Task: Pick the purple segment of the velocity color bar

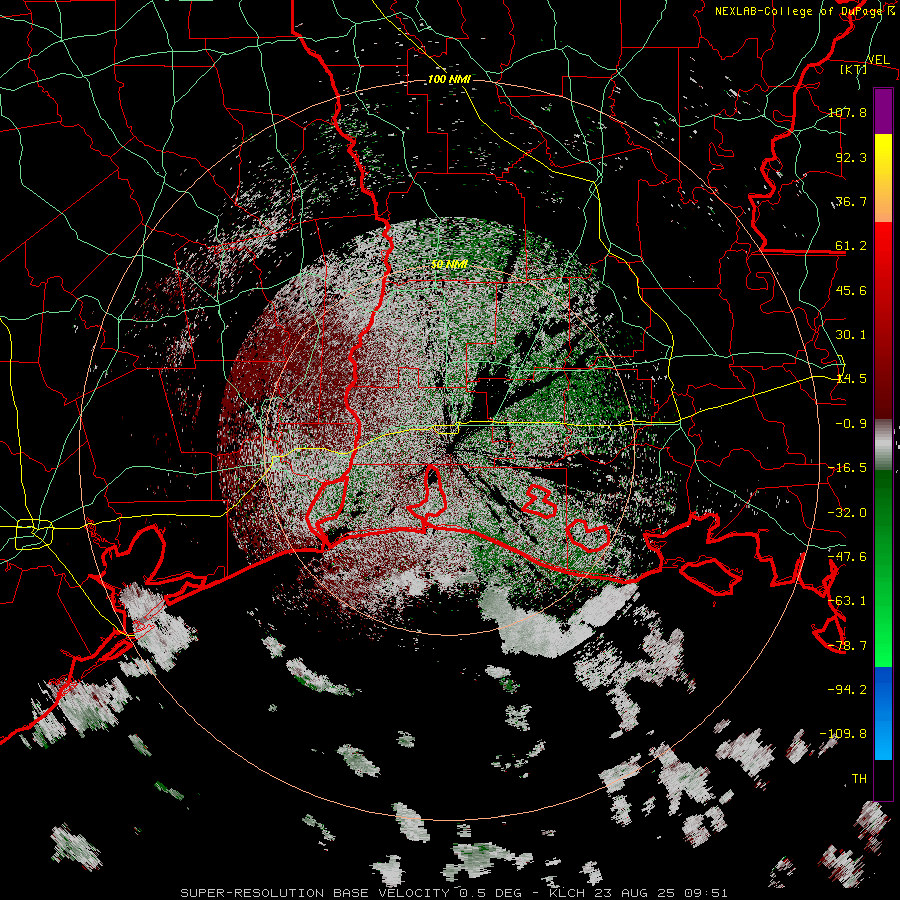Action: (x=883, y=111)
